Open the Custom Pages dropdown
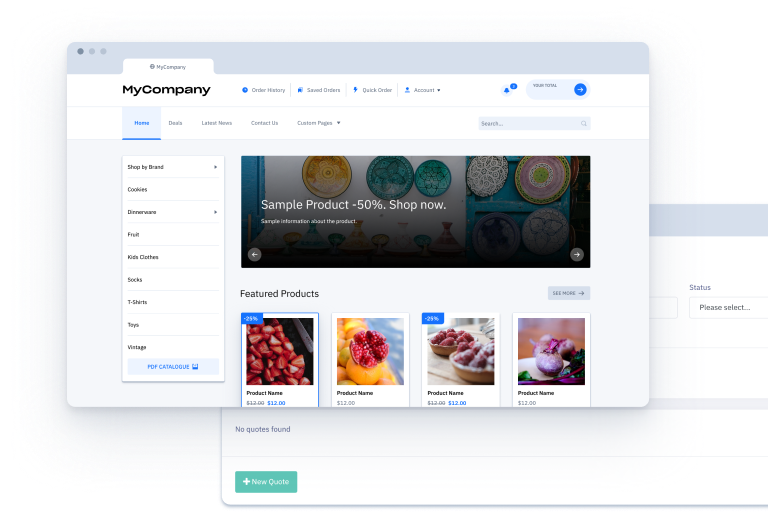 tap(319, 123)
